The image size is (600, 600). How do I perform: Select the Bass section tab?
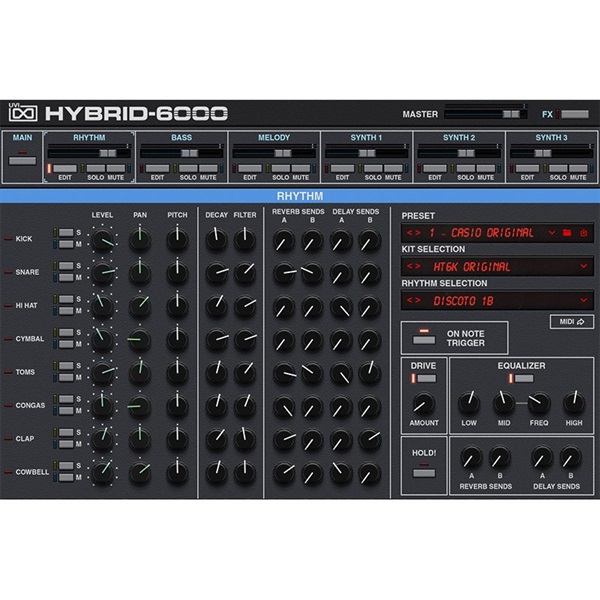(181, 137)
